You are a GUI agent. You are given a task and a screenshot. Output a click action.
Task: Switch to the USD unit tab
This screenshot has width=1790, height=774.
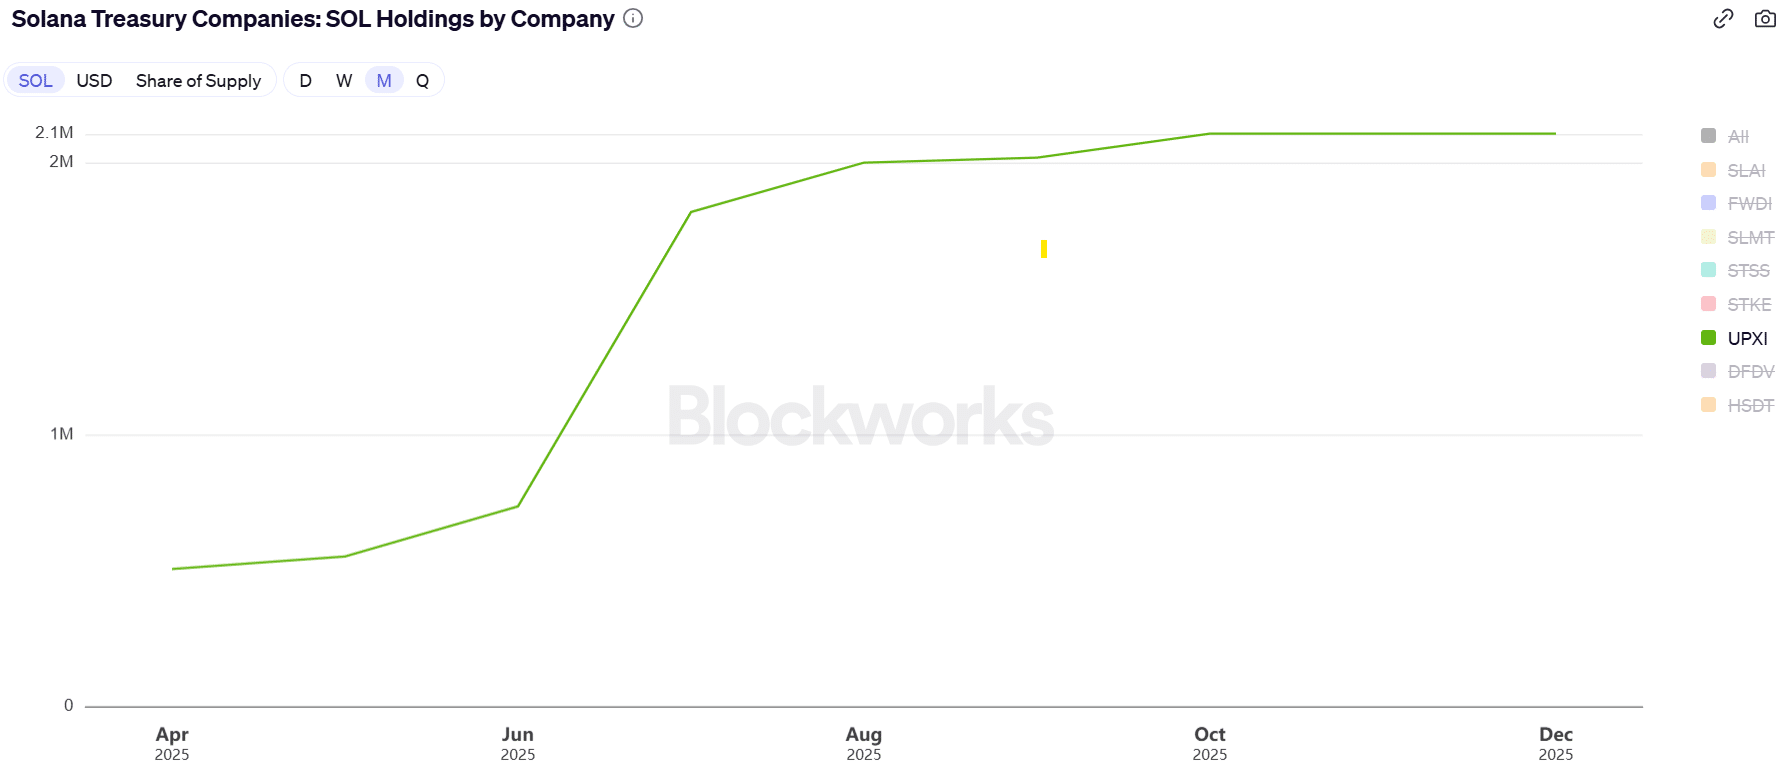coord(94,81)
